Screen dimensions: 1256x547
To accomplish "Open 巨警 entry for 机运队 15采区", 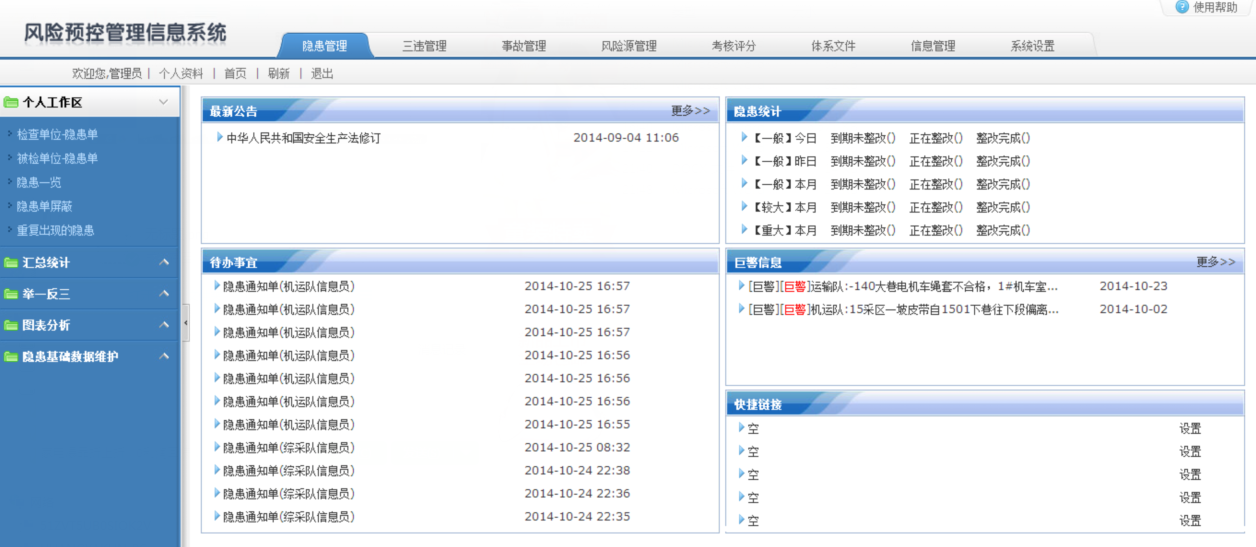I will [x=903, y=309].
